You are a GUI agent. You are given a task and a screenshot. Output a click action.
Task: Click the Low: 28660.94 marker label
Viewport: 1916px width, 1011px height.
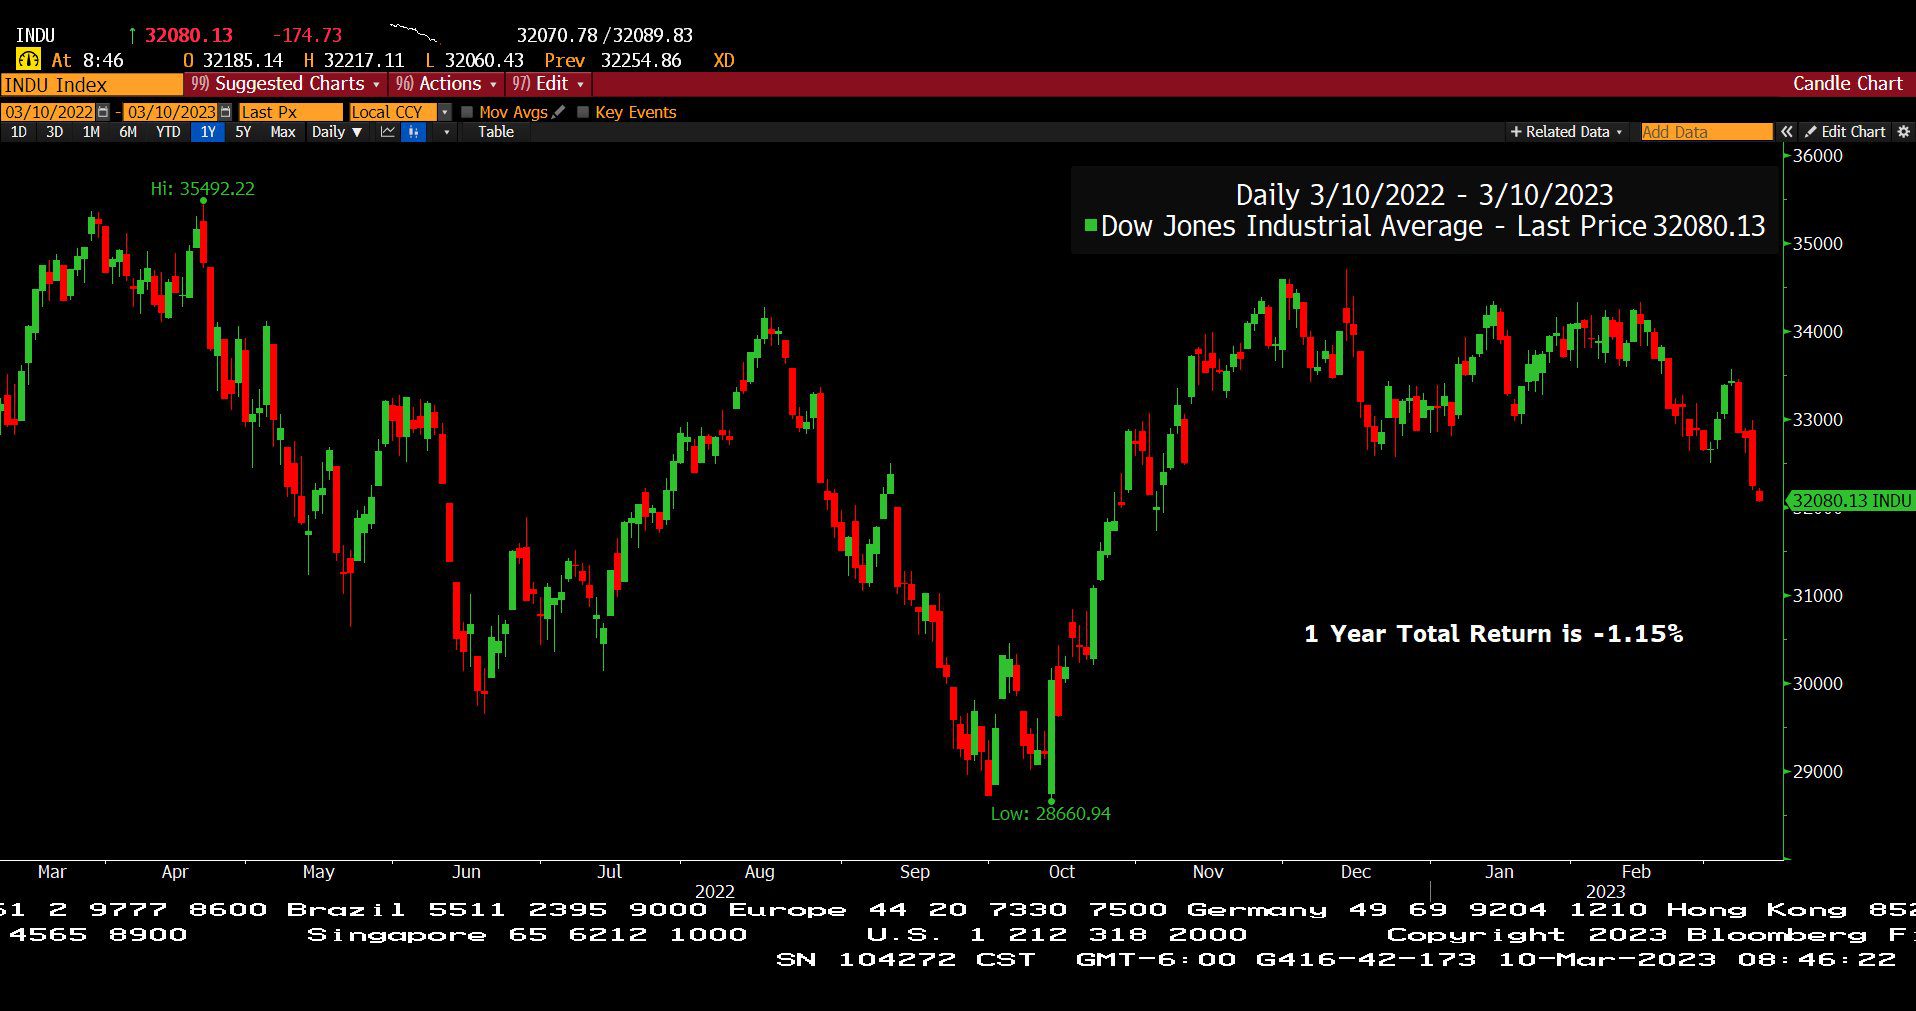pyautogui.click(x=1050, y=814)
